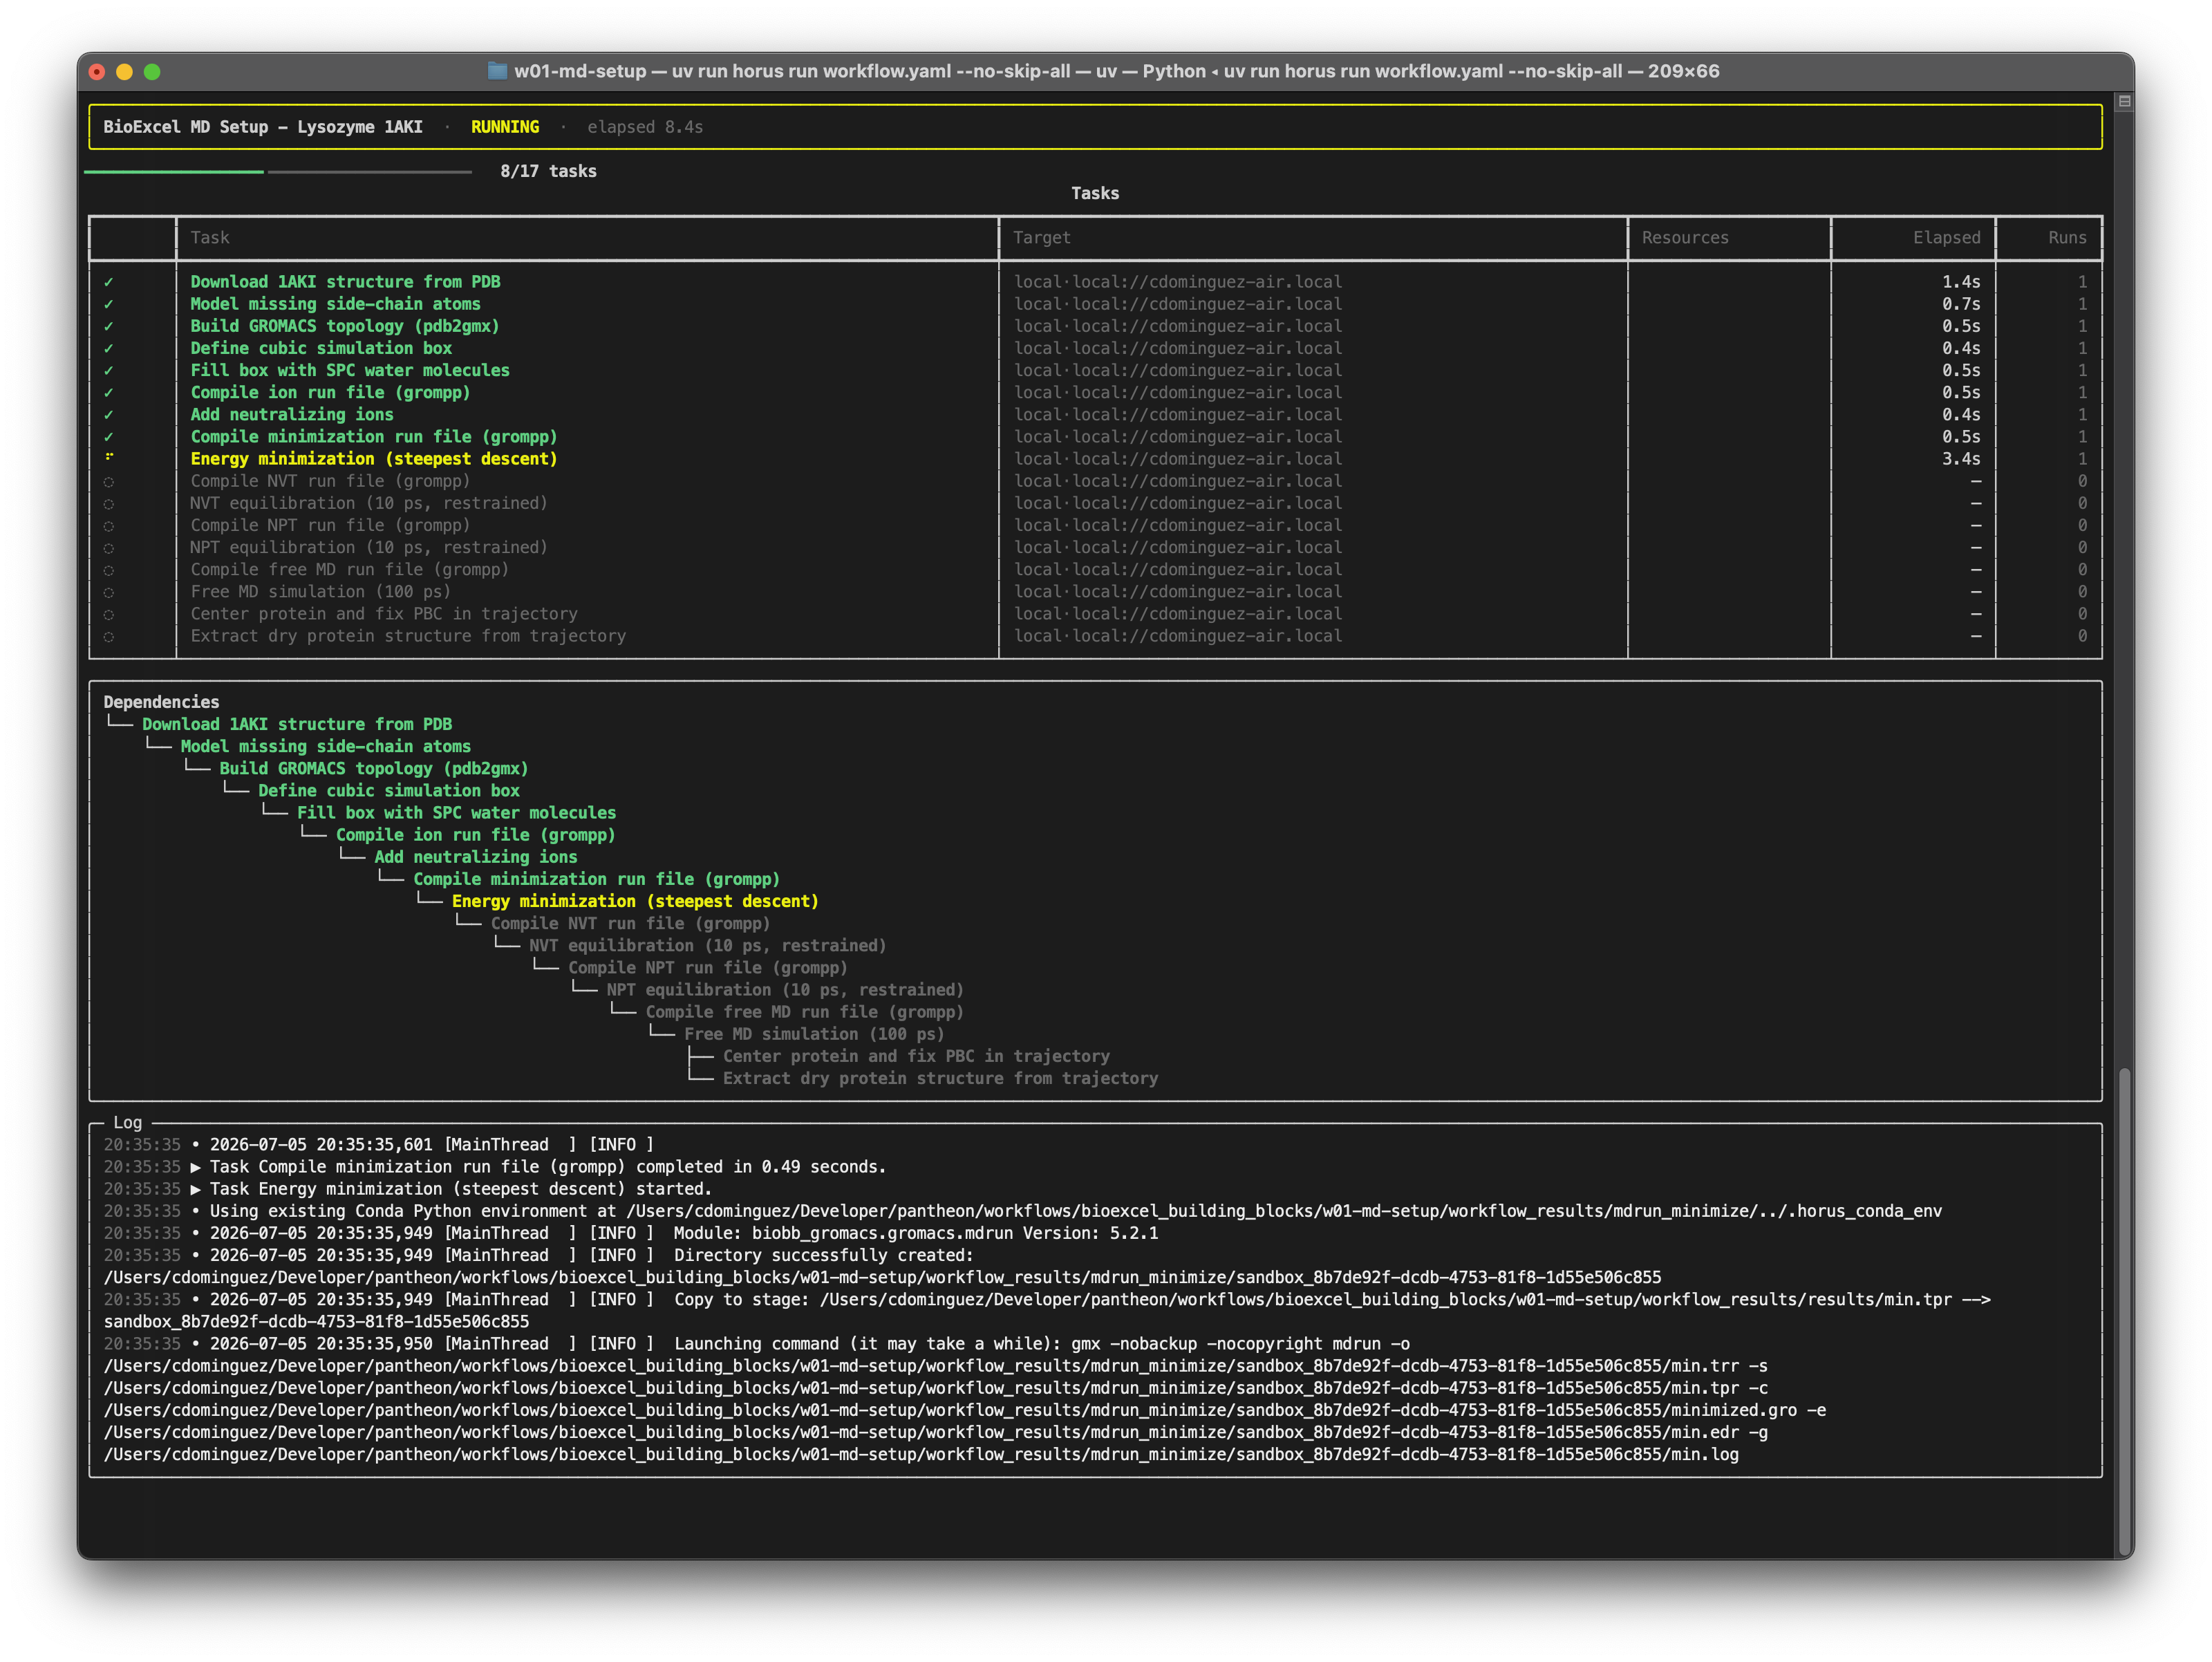Viewport: 2212px width, 1662px height.
Task: Select Fill box with SPC water in Dependencies tree
Action: pyautogui.click(x=457, y=812)
